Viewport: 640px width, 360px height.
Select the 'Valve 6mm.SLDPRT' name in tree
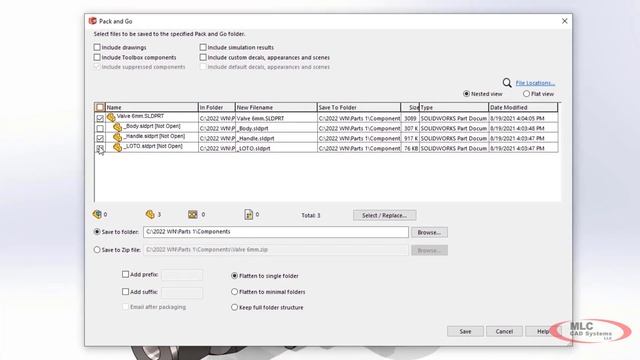tap(140, 116)
